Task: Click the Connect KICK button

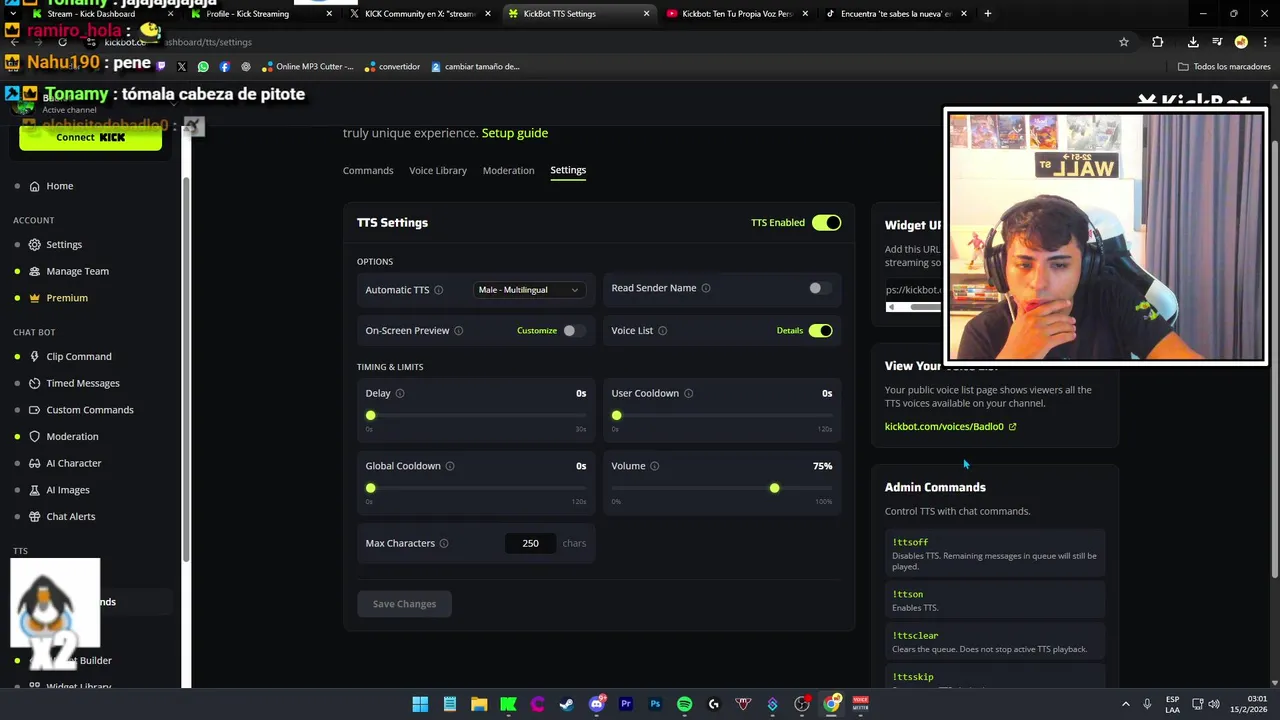Action: 90,138
